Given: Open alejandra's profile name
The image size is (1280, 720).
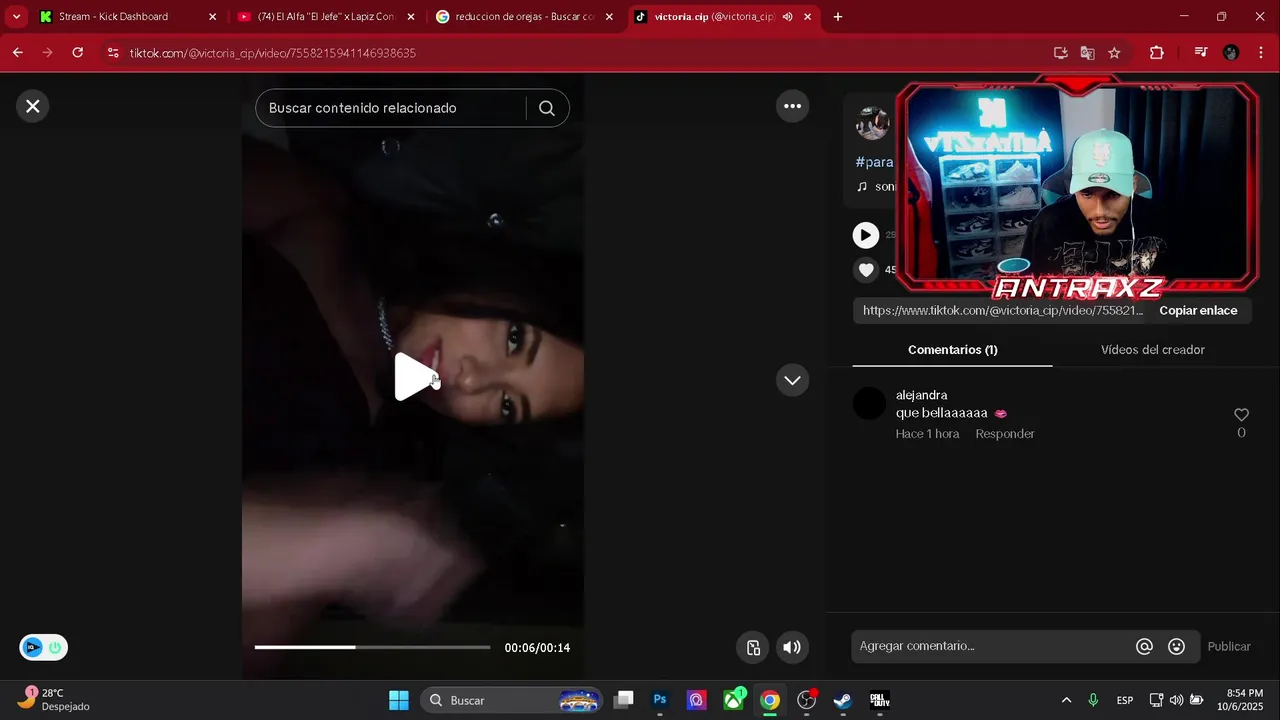Looking at the screenshot, I should point(921,395).
